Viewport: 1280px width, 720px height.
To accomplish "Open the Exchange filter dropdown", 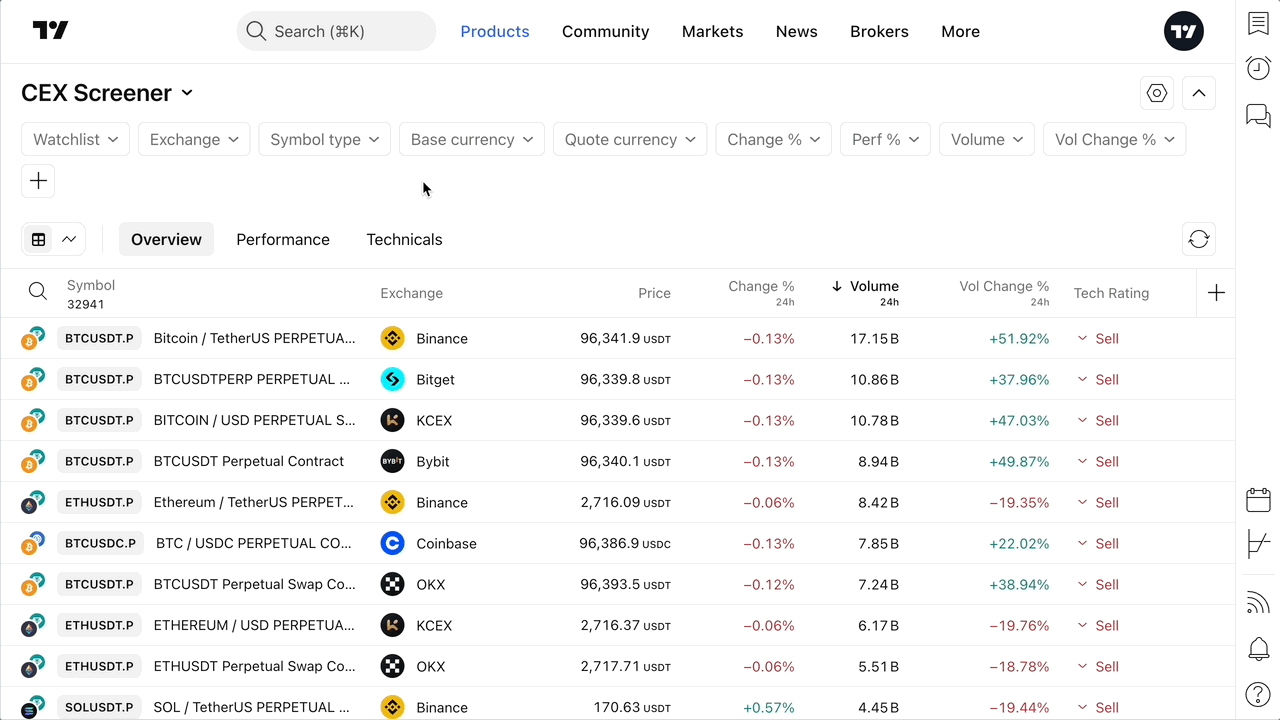I will 194,139.
